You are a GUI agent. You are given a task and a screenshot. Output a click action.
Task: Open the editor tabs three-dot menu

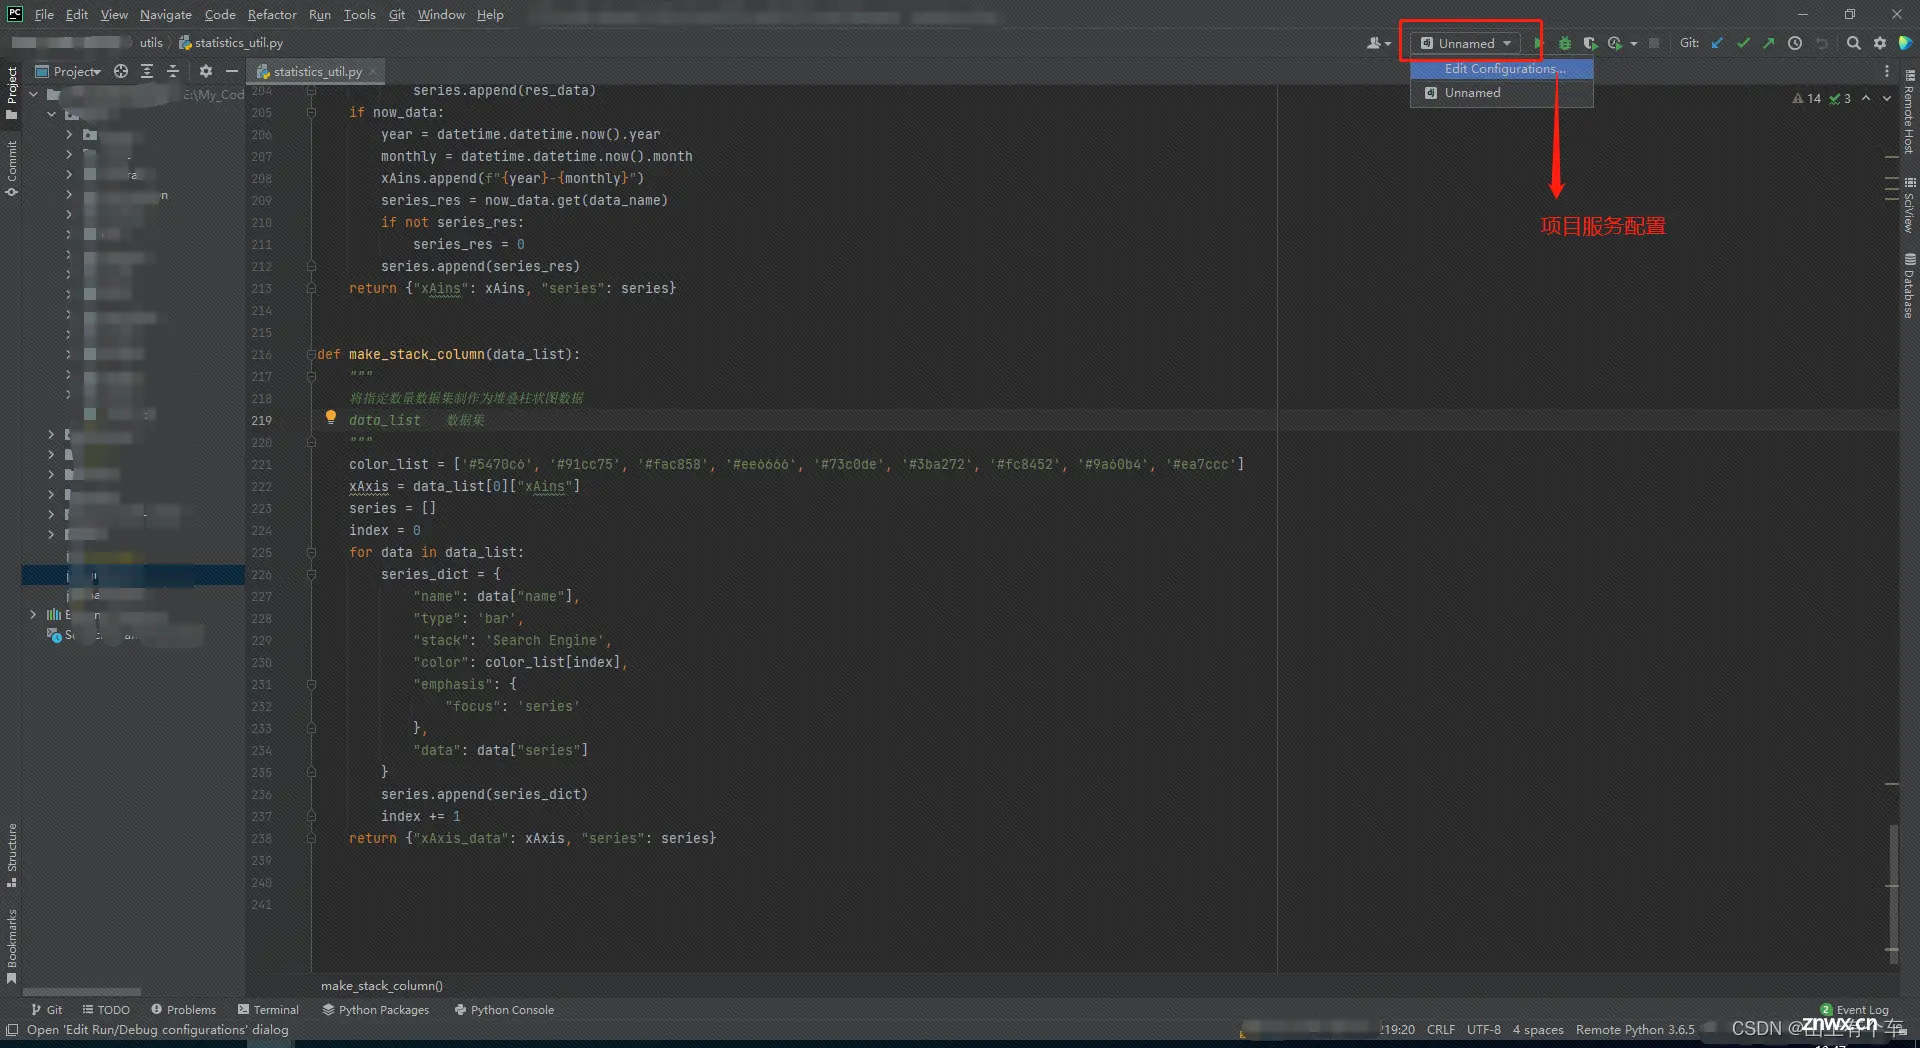point(1887,71)
